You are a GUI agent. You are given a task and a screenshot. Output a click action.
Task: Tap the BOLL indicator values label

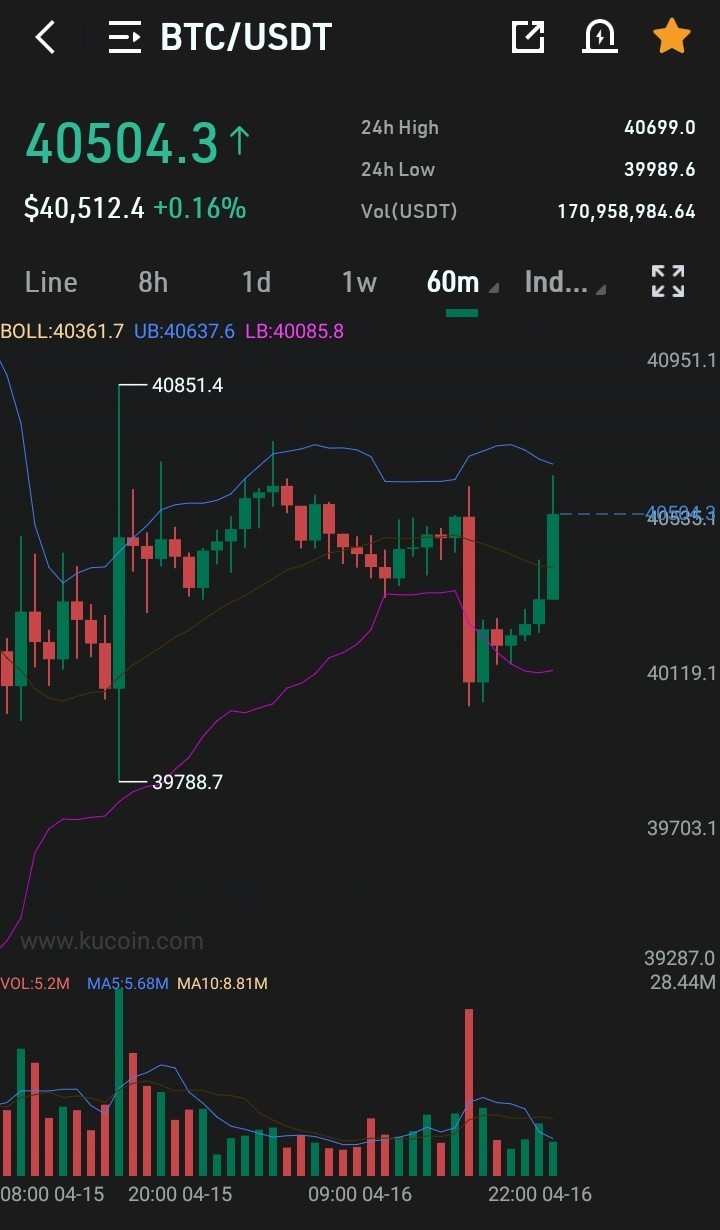pos(172,331)
